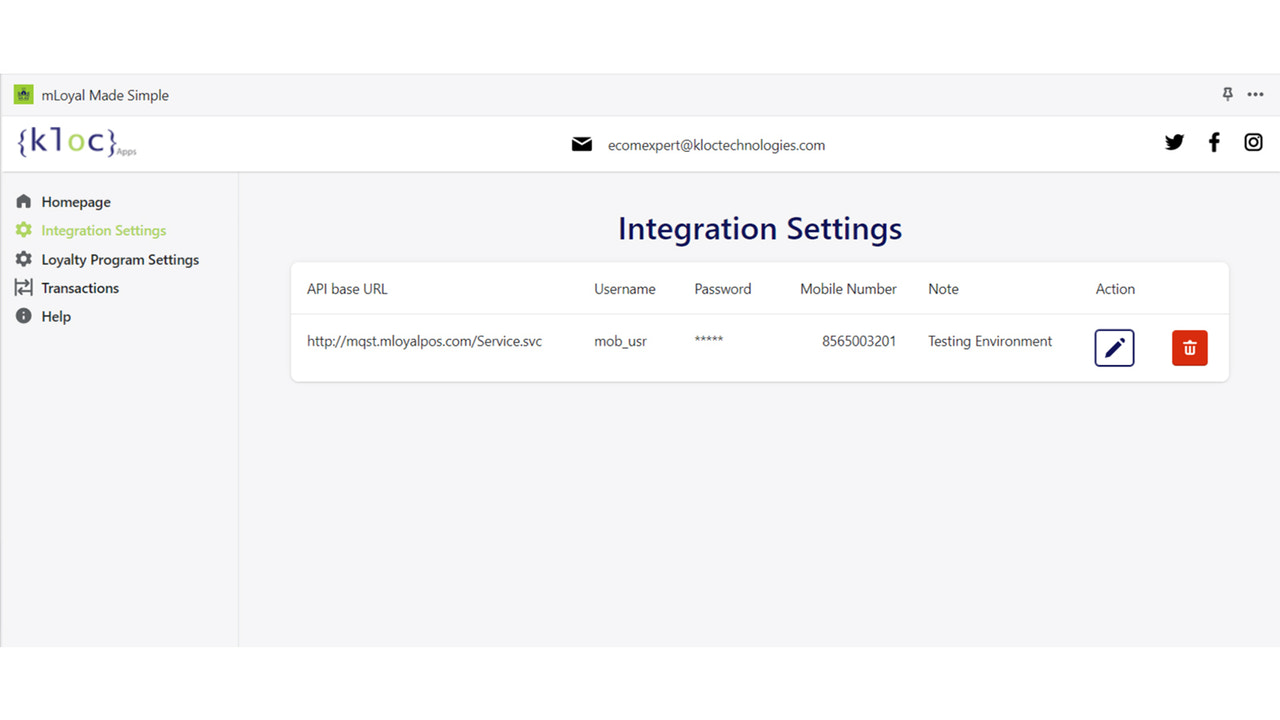Click the Help info icon

pyautogui.click(x=23, y=316)
